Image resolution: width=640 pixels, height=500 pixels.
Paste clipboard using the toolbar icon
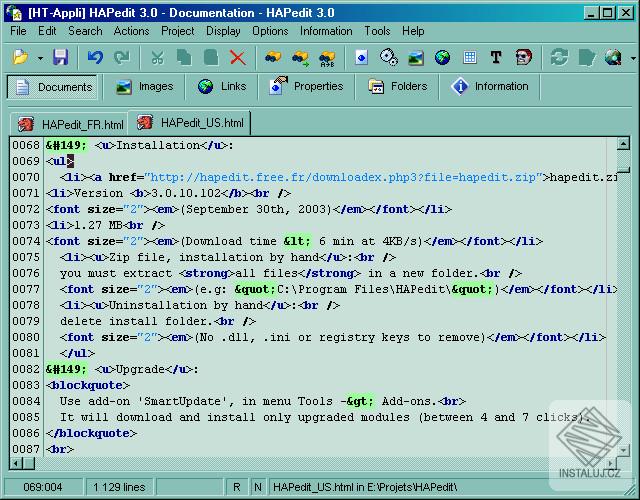(211, 58)
